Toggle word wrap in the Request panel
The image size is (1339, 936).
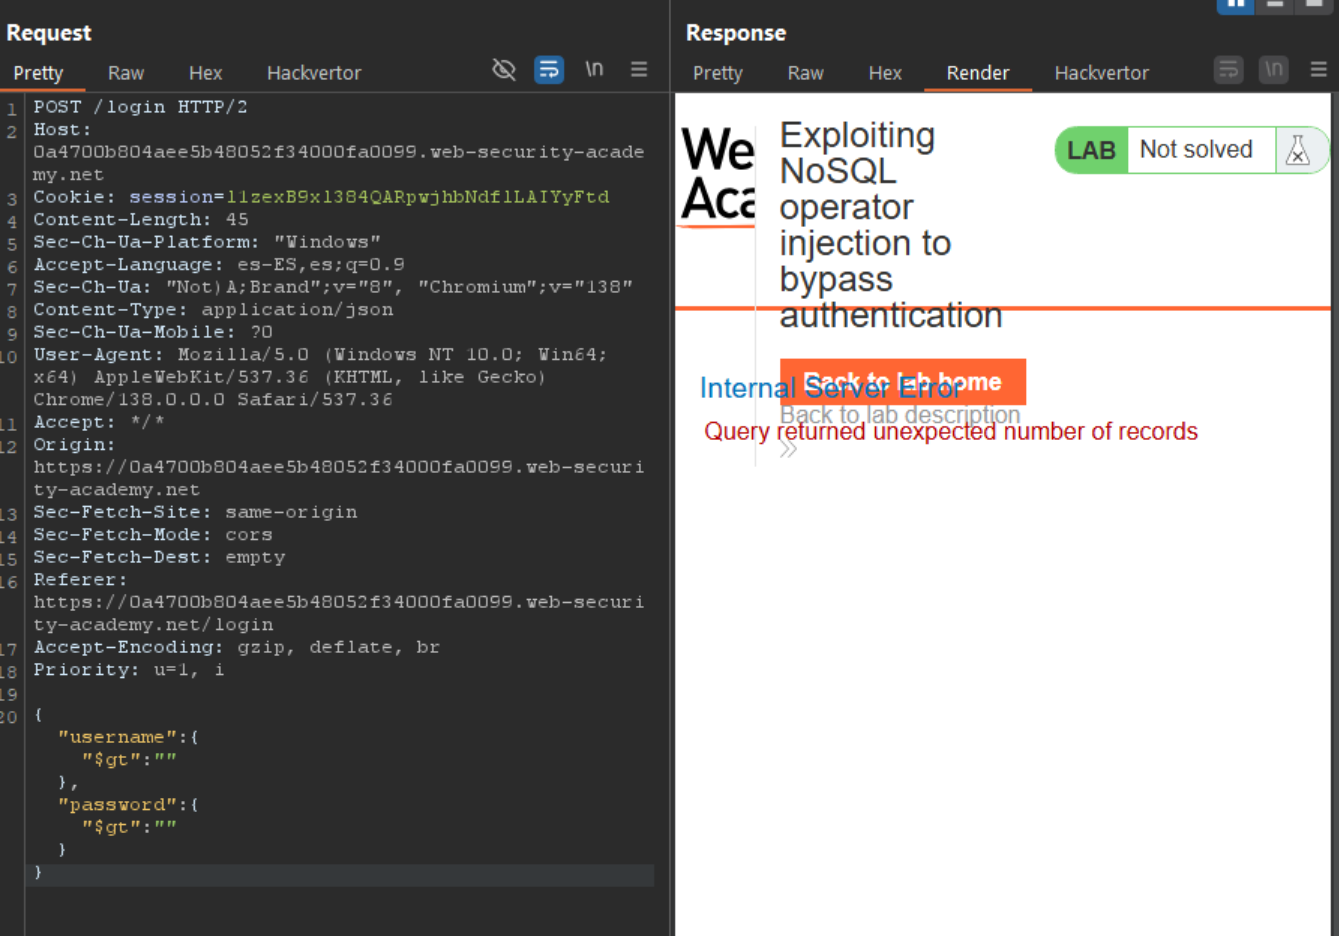coord(549,70)
